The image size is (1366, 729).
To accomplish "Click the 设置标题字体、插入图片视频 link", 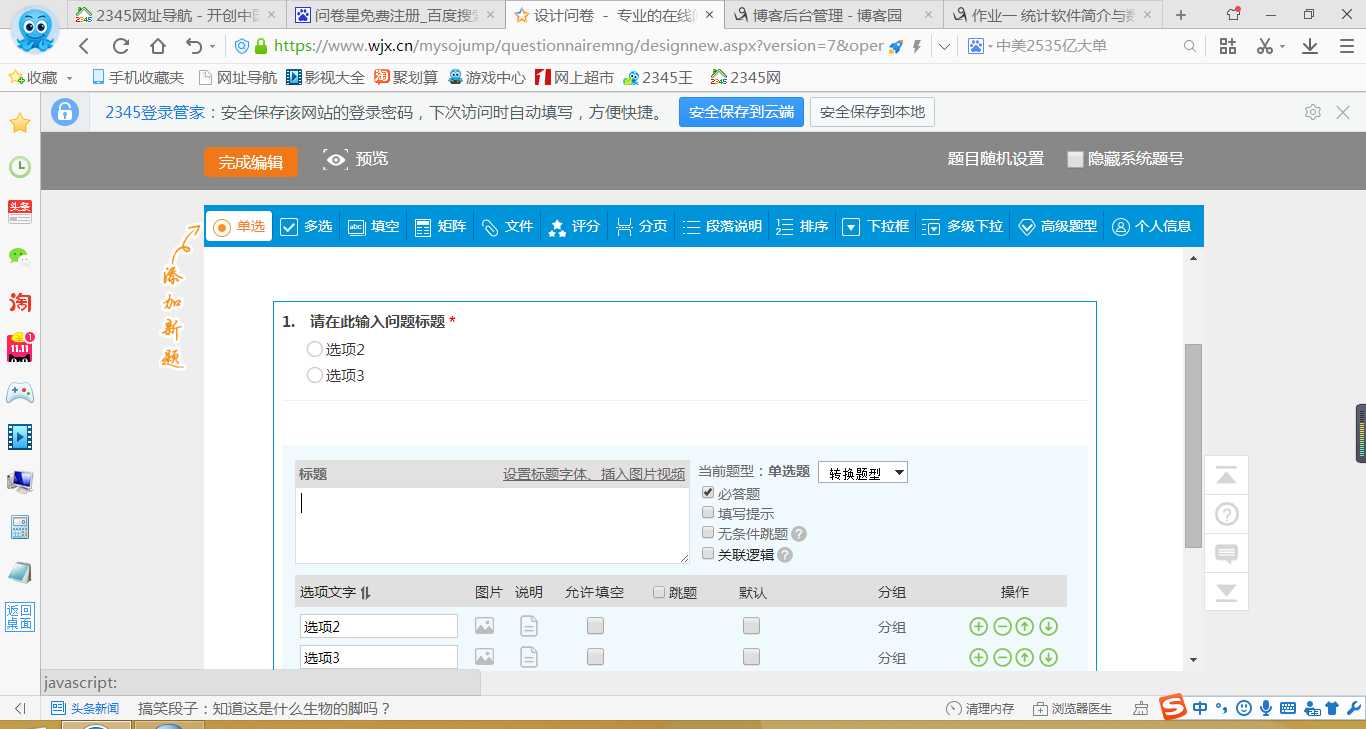I will click(594, 474).
